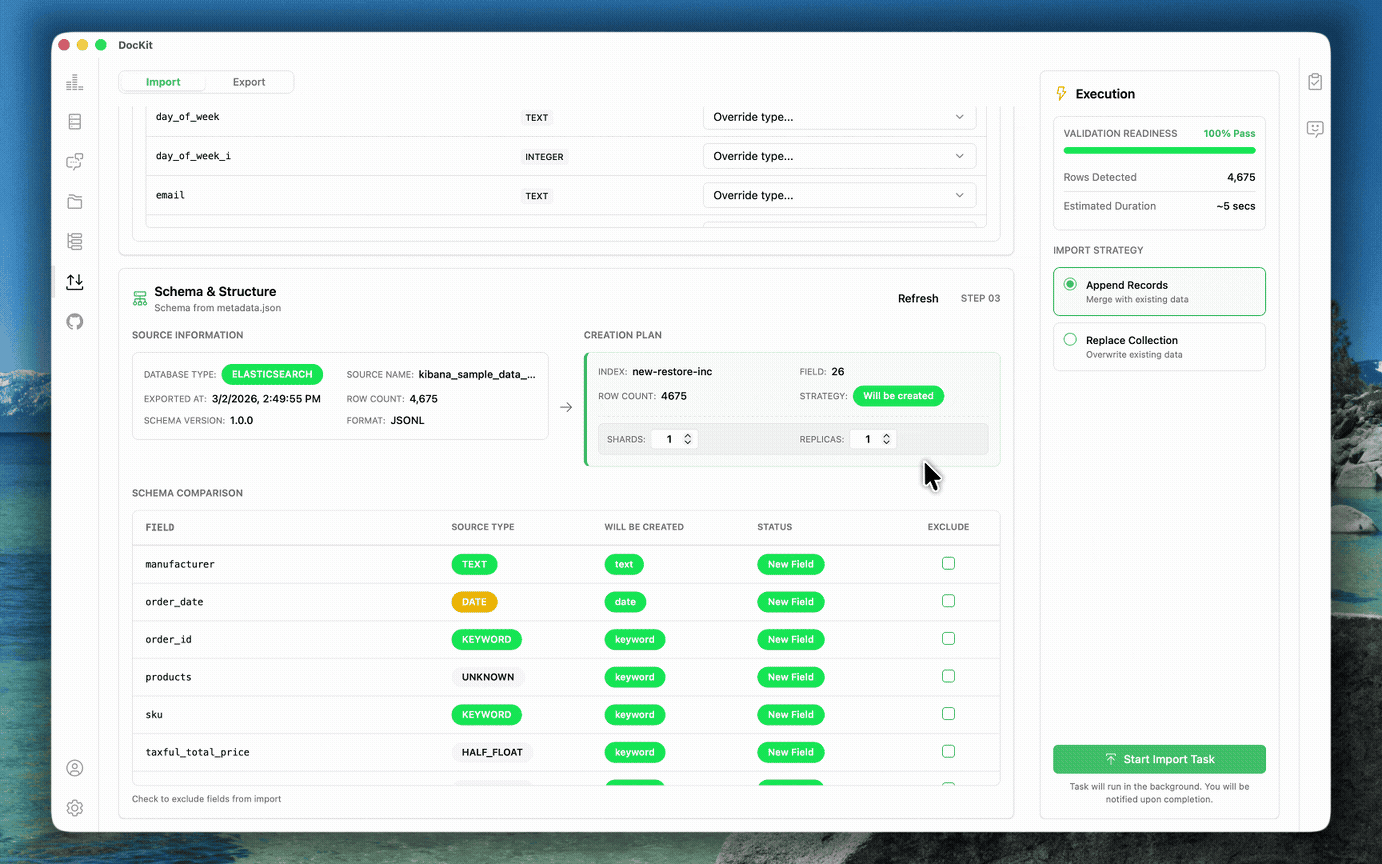This screenshot has width=1382, height=864.
Task: Exclude the order_date field
Action: (948, 601)
